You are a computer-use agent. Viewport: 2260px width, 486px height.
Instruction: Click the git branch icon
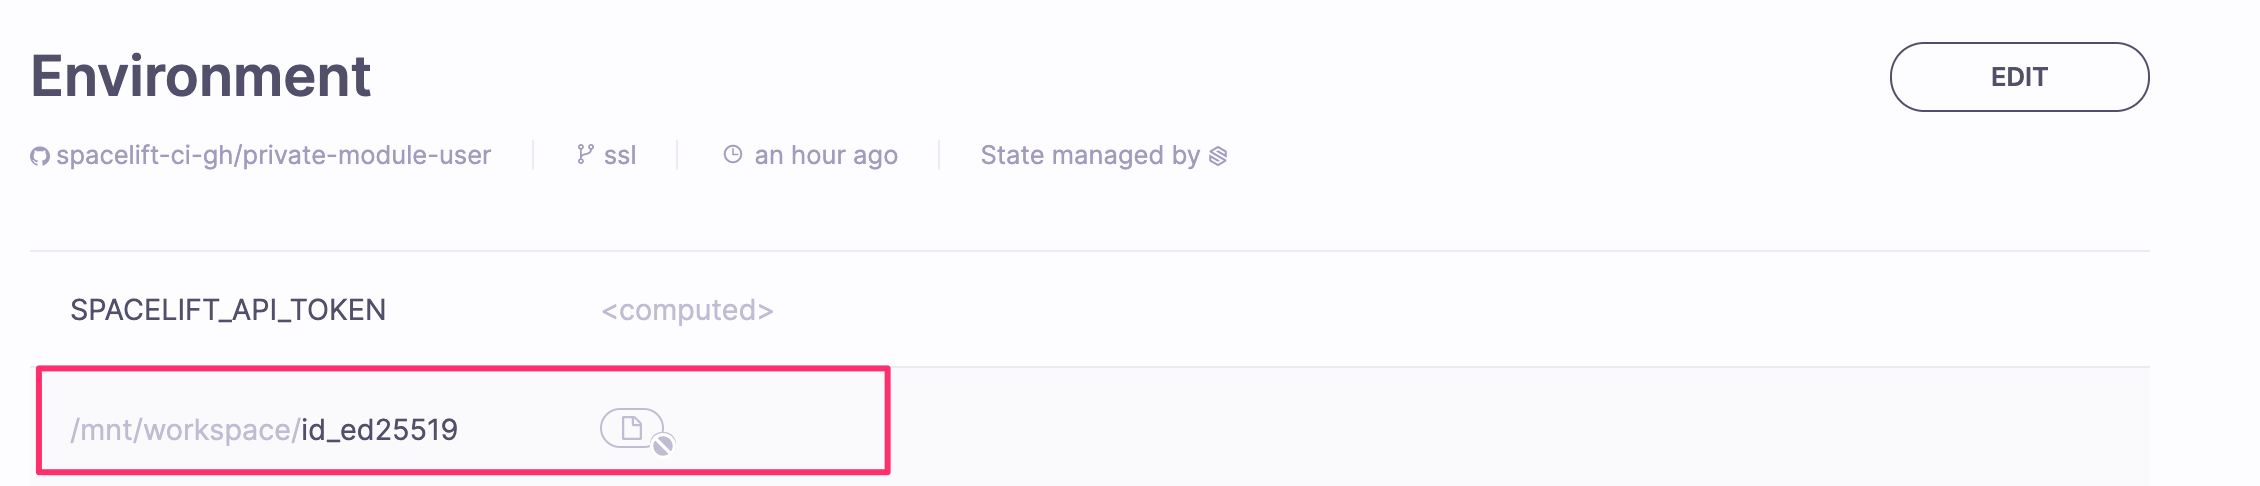tap(585, 154)
